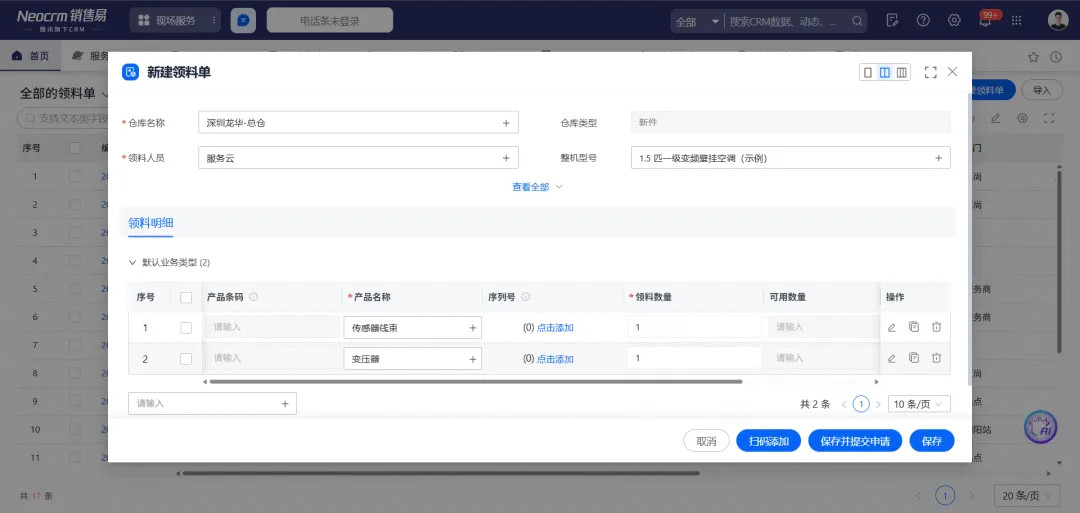
Task: Open the 10条/页 page size dropdown
Action: click(919, 404)
